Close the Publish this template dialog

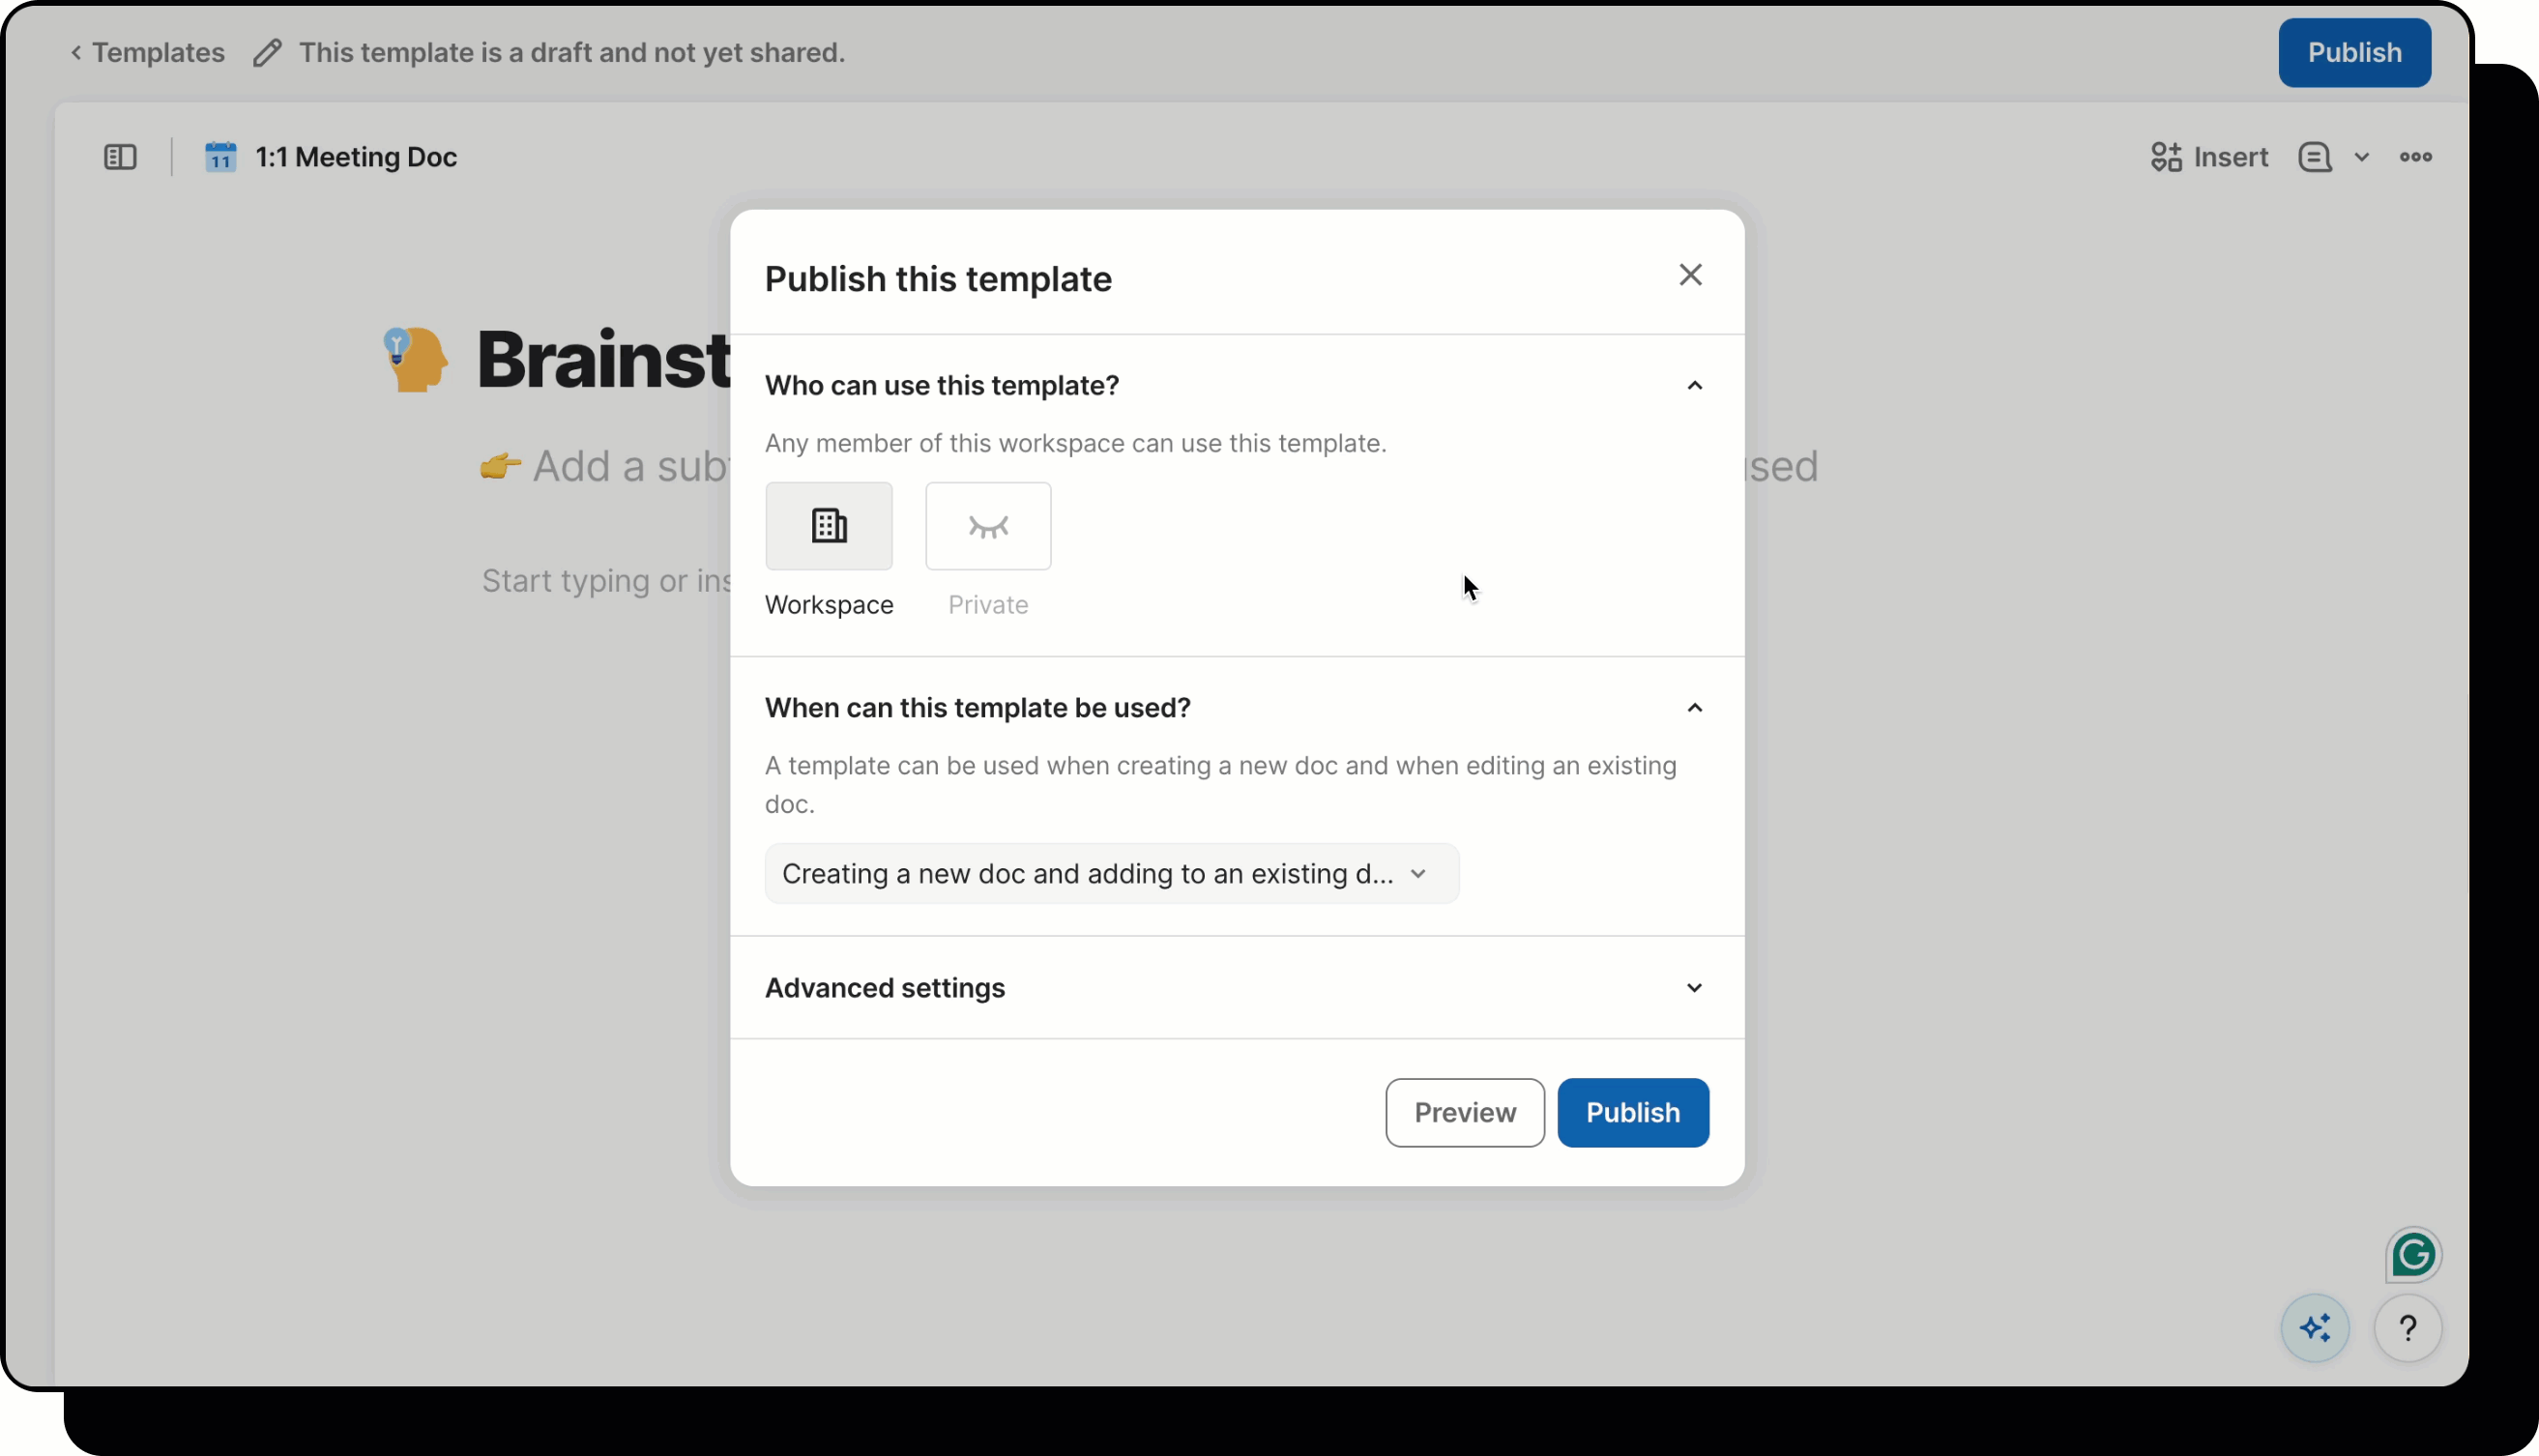tap(1690, 274)
